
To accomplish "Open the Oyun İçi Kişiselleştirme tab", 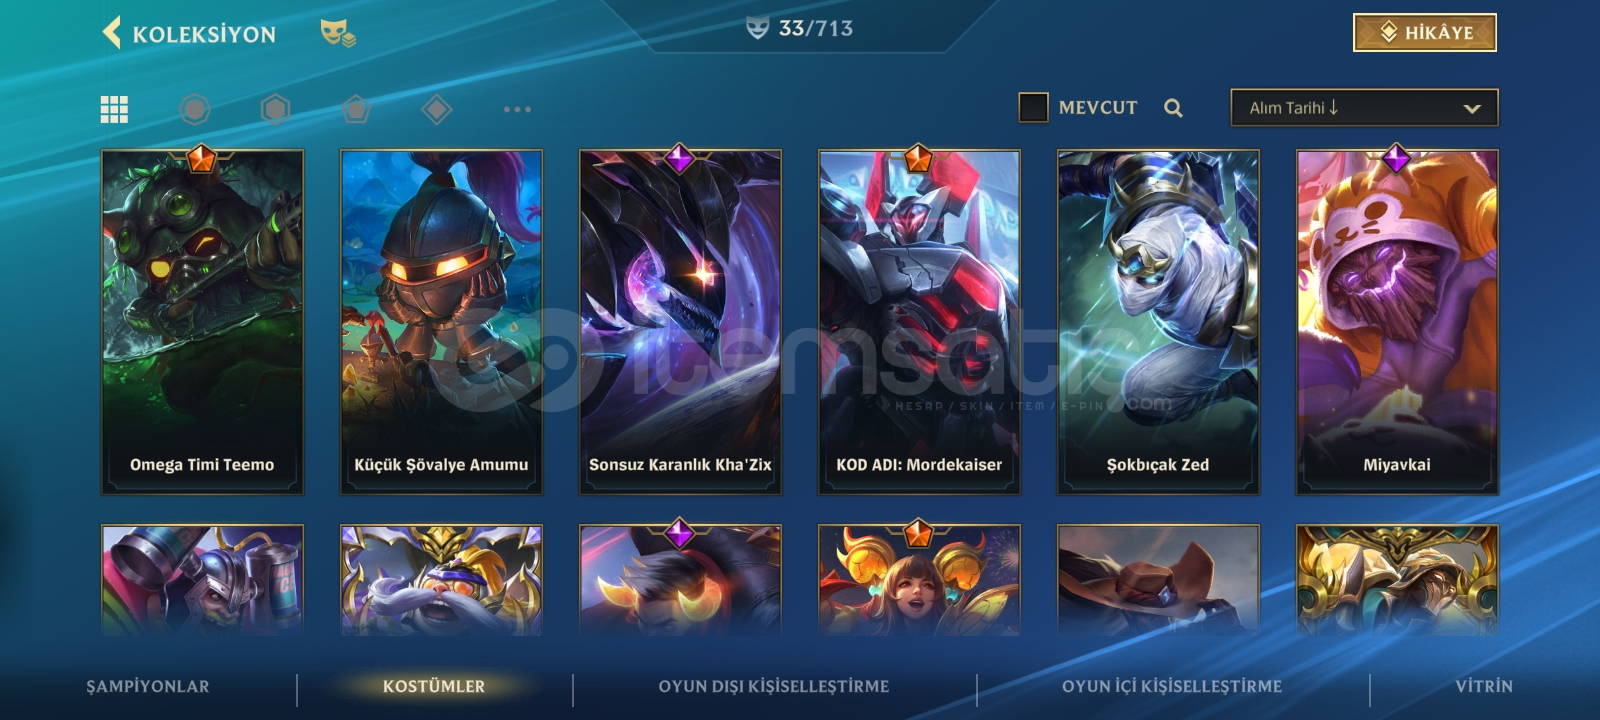I will pyautogui.click(x=1172, y=686).
